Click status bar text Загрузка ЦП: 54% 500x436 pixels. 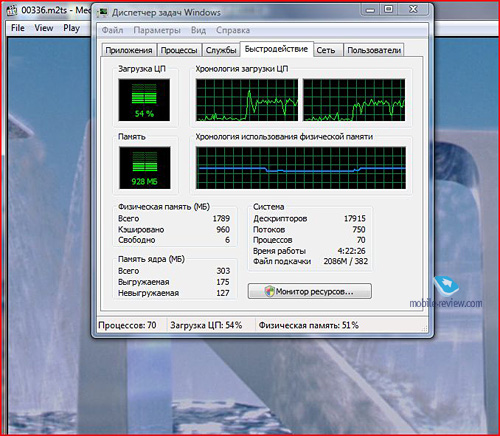point(206,325)
